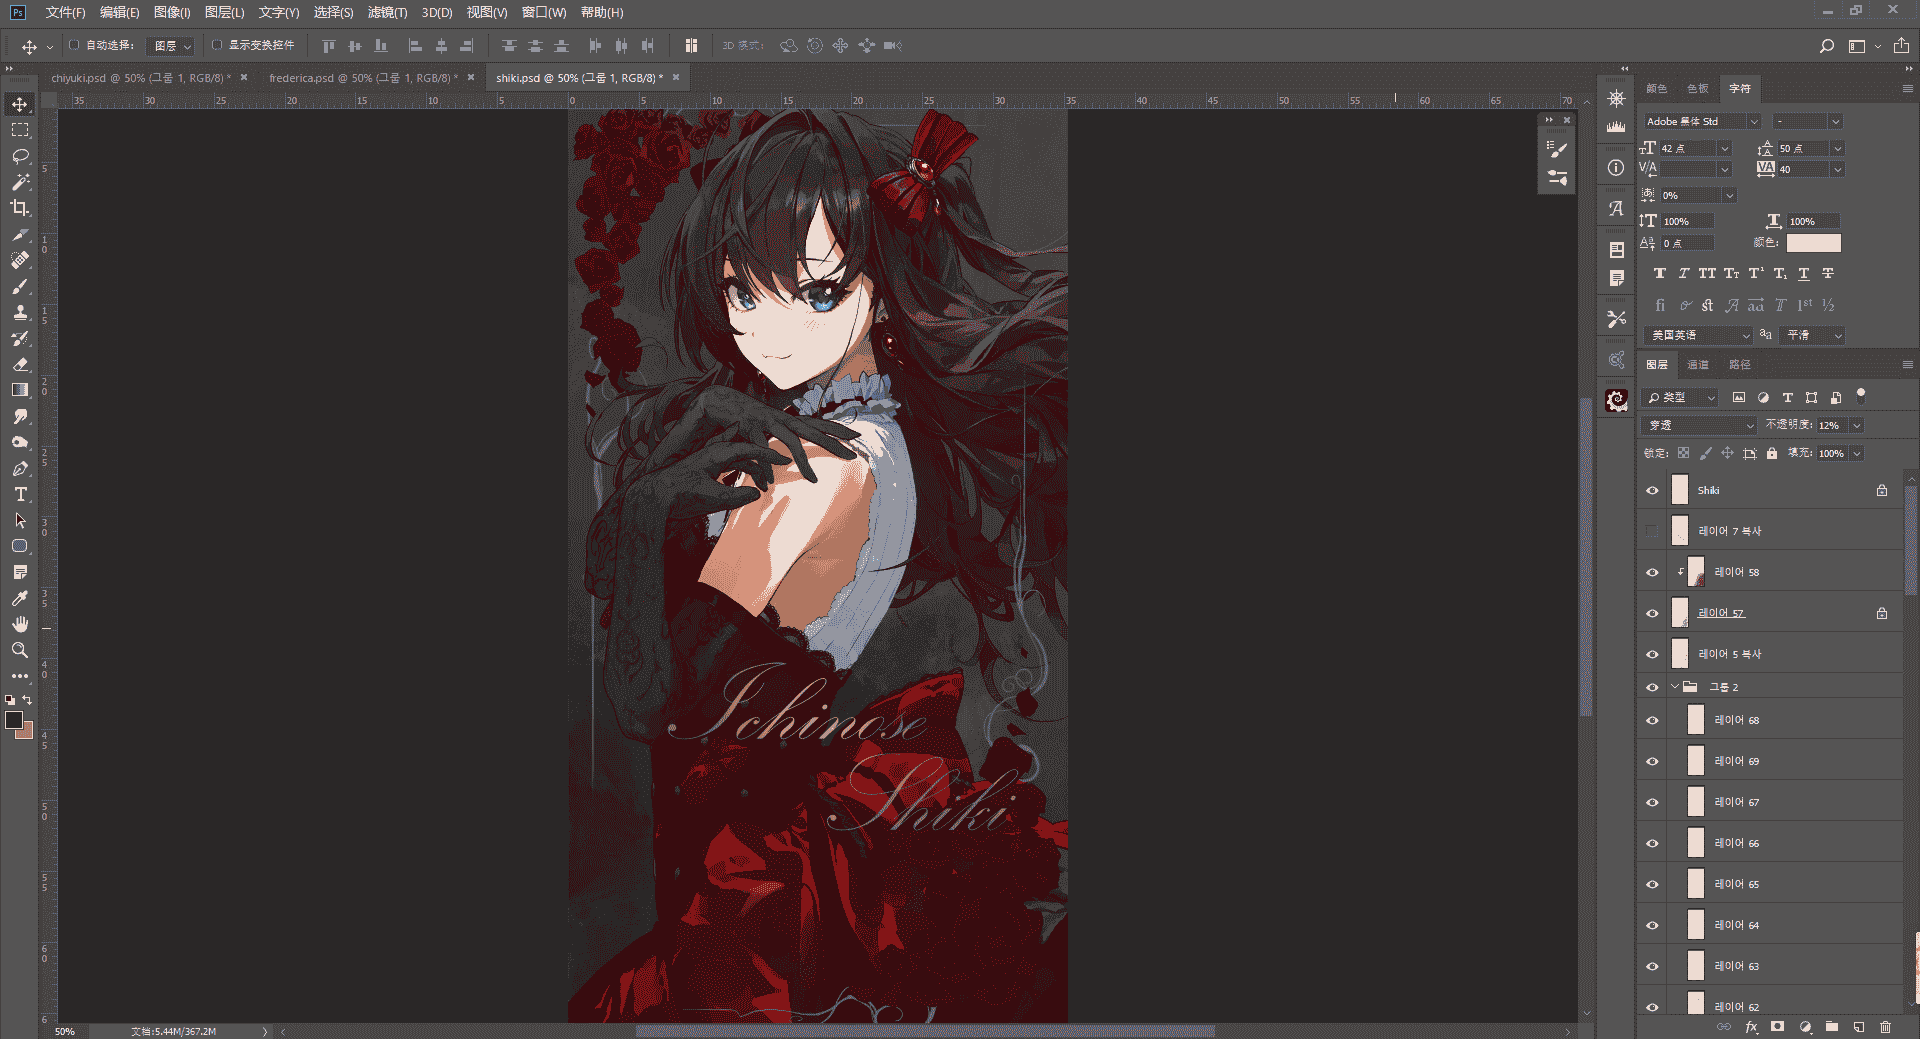Collapse the 그룹 2 layer group
The image size is (1920, 1039).
click(1675, 687)
